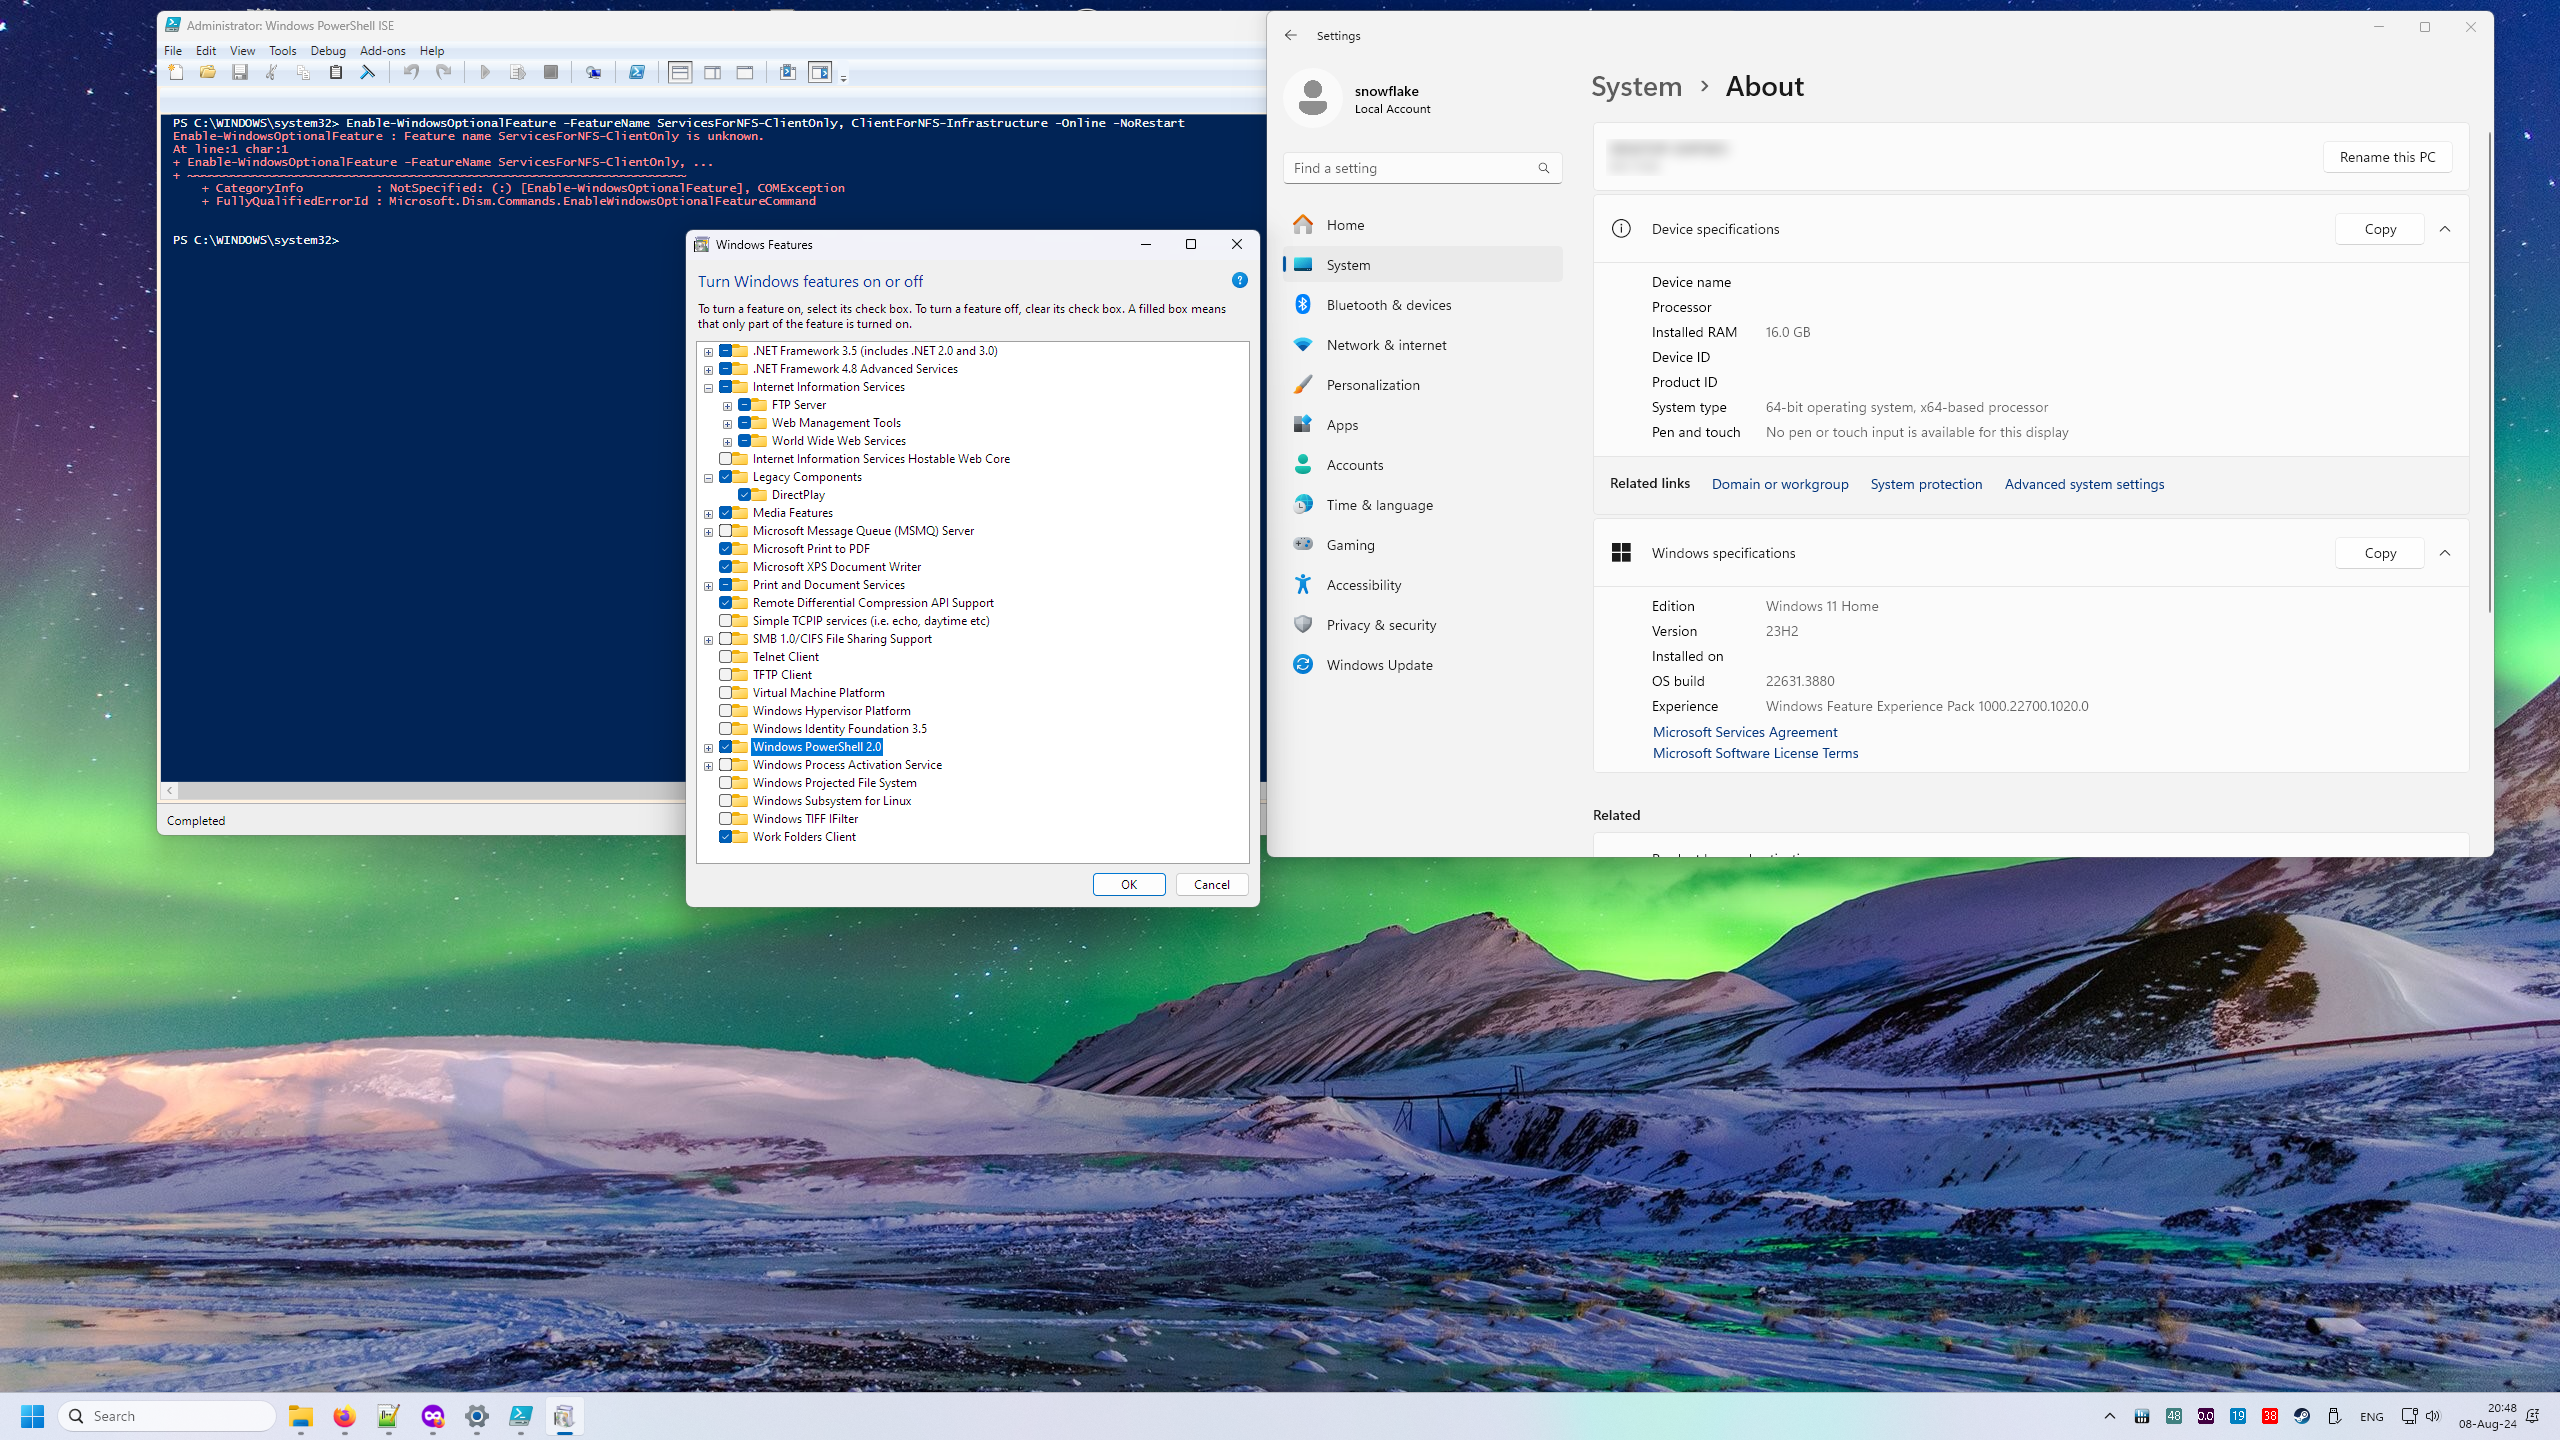Expand the World Wide Web Services node
This screenshot has height=1440, width=2560.
pos(728,442)
